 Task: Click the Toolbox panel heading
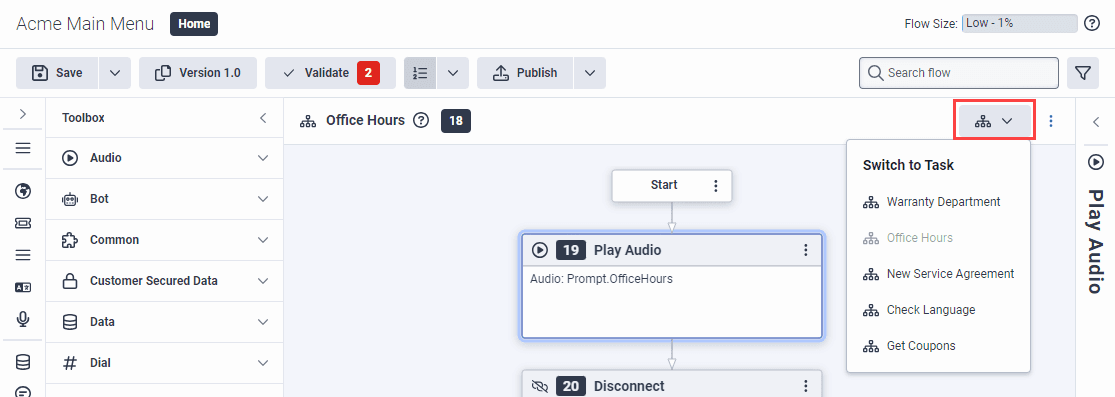pos(83,118)
